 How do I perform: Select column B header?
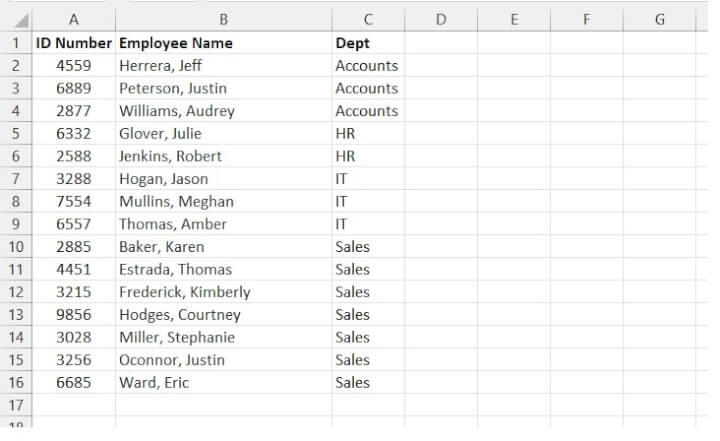pos(223,19)
